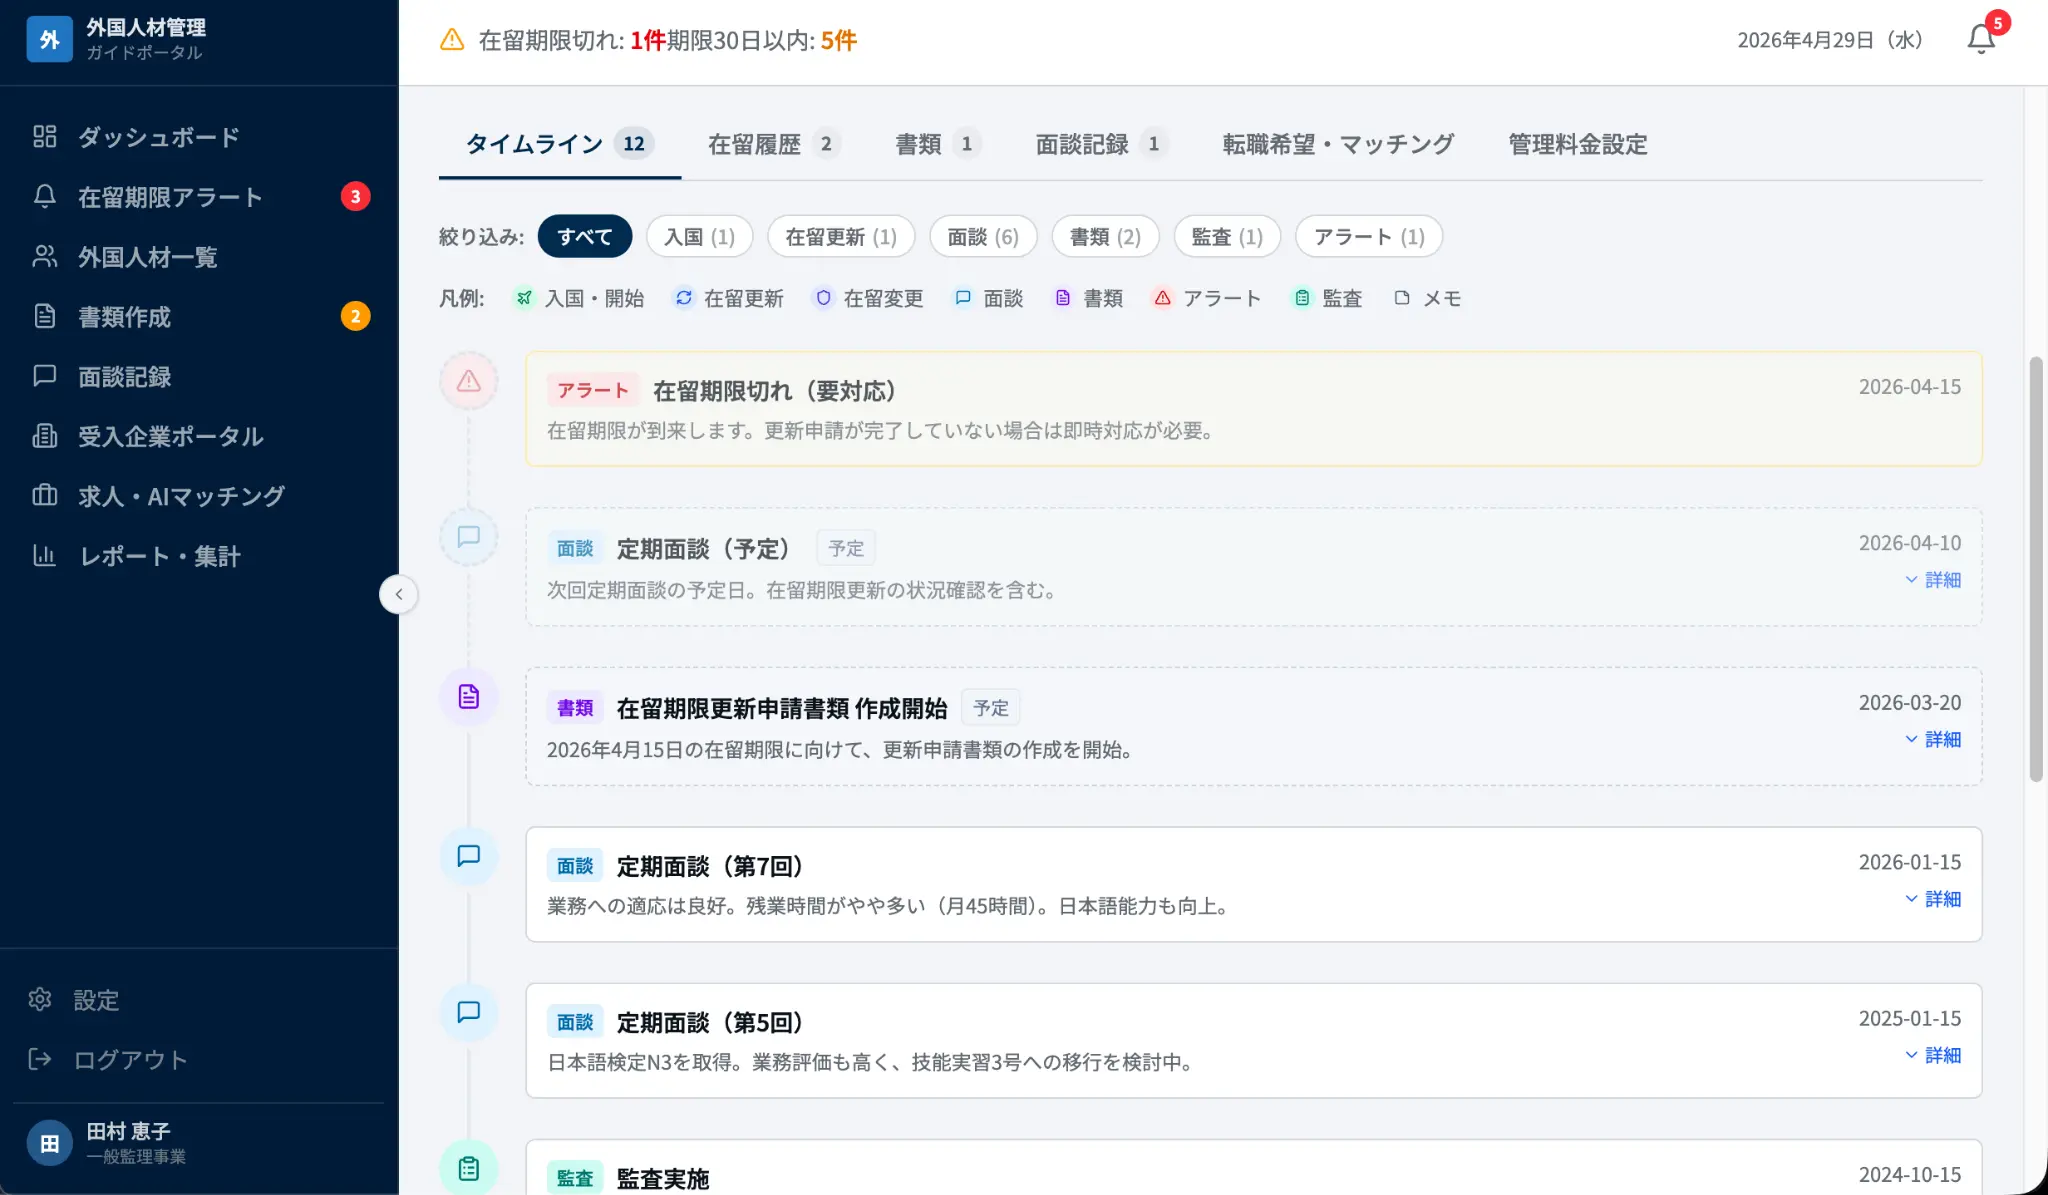
Task: Click the 予定 tag on 定期面談（予定）
Action: (x=846, y=548)
